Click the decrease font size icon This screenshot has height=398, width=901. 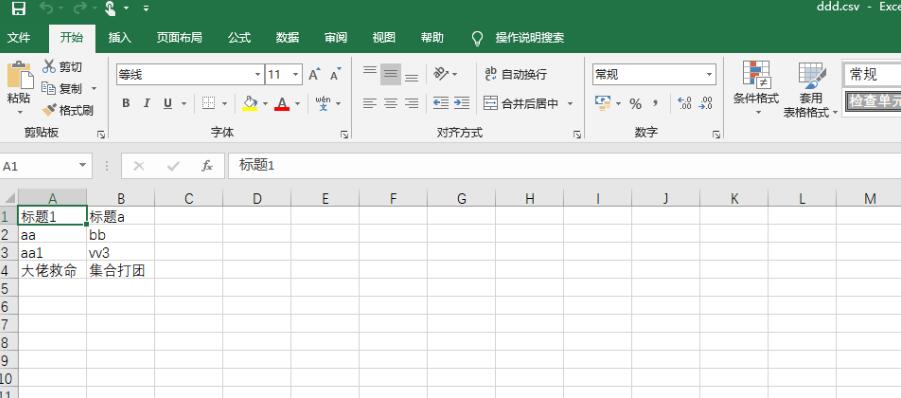336,74
